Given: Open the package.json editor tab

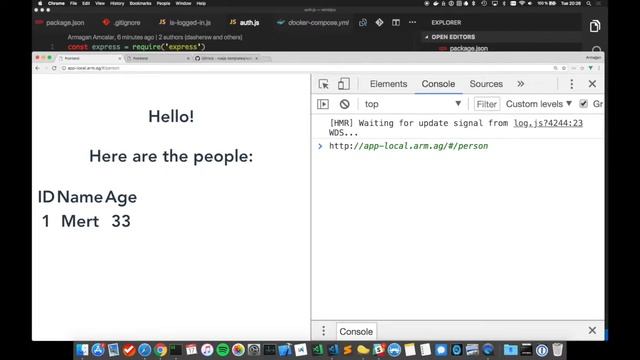Looking at the screenshot, I should (60, 22).
